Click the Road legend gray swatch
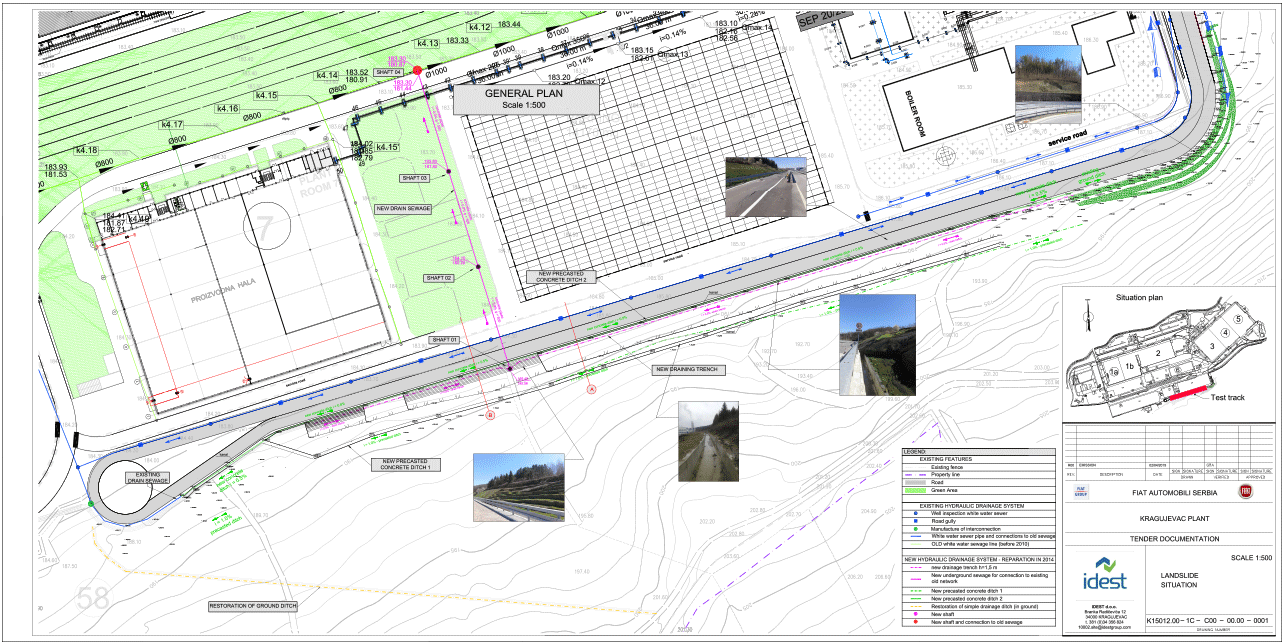The image size is (1282, 643). click(915, 482)
